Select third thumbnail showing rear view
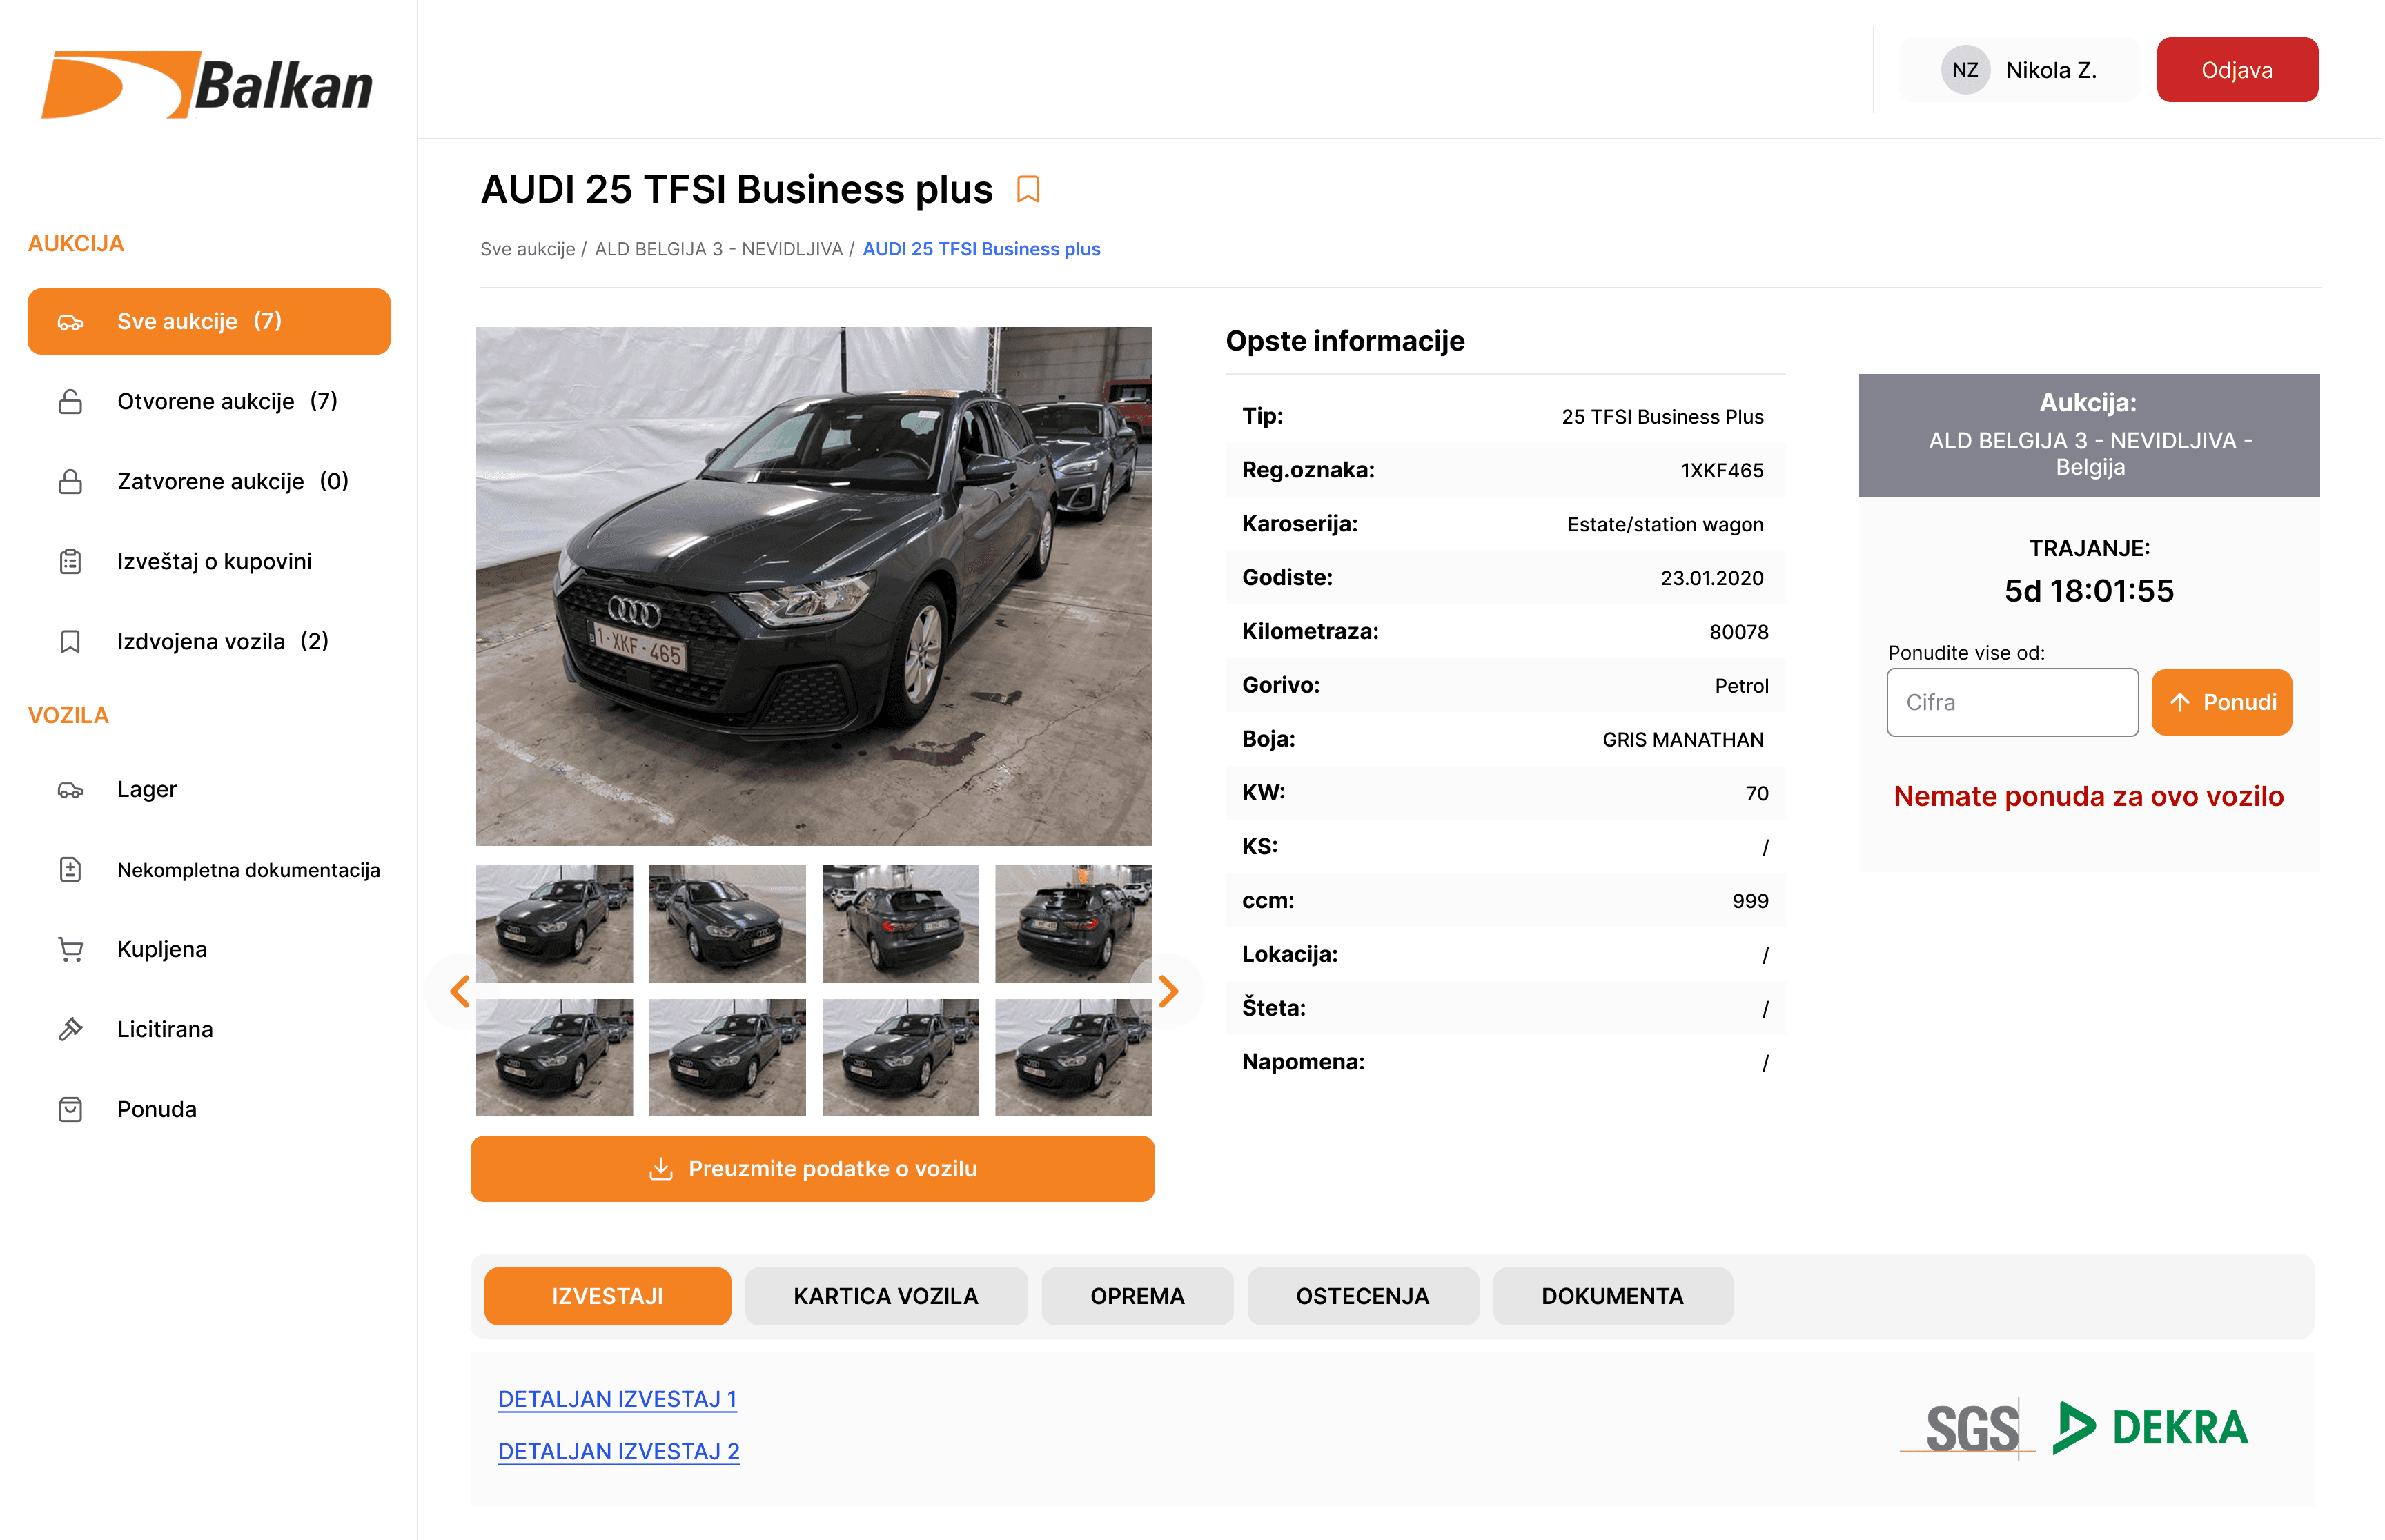Image resolution: width=2385 pixels, height=1540 pixels. [x=901, y=924]
